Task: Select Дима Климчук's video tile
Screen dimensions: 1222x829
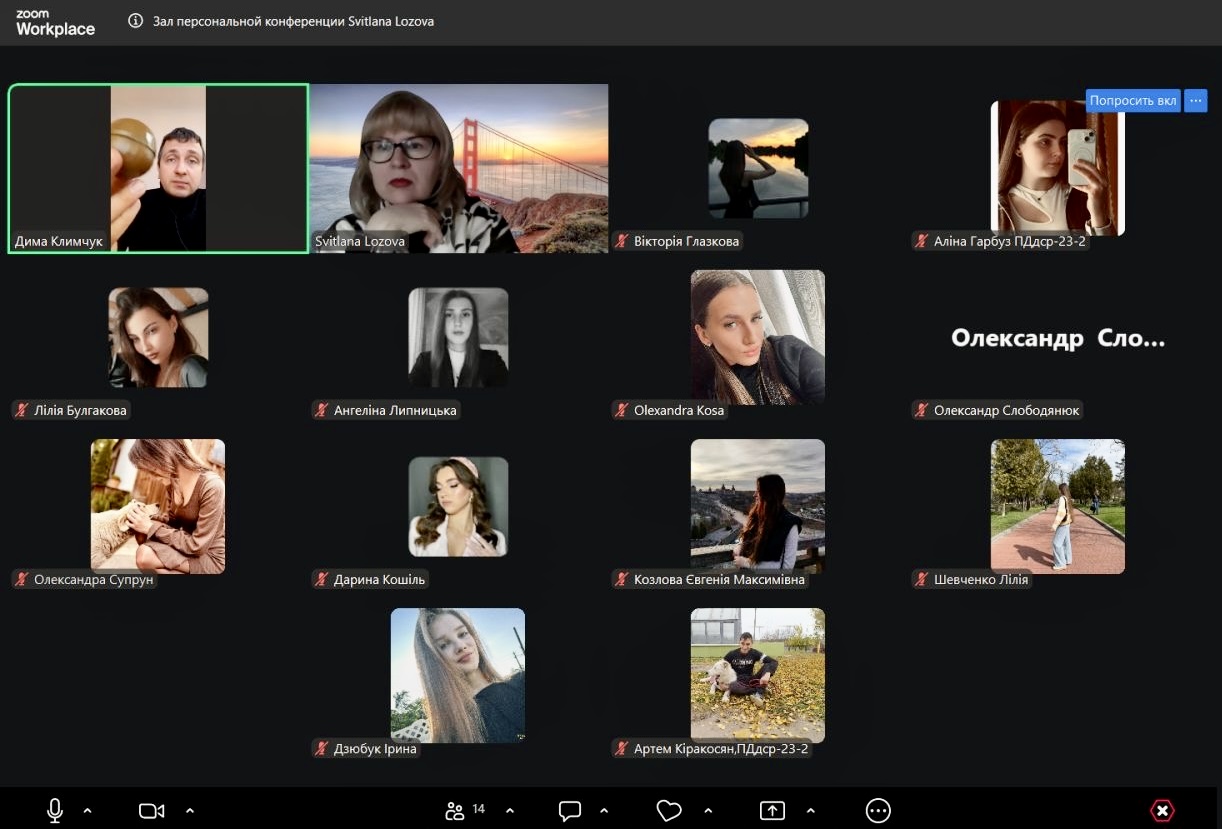Action: click(158, 168)
